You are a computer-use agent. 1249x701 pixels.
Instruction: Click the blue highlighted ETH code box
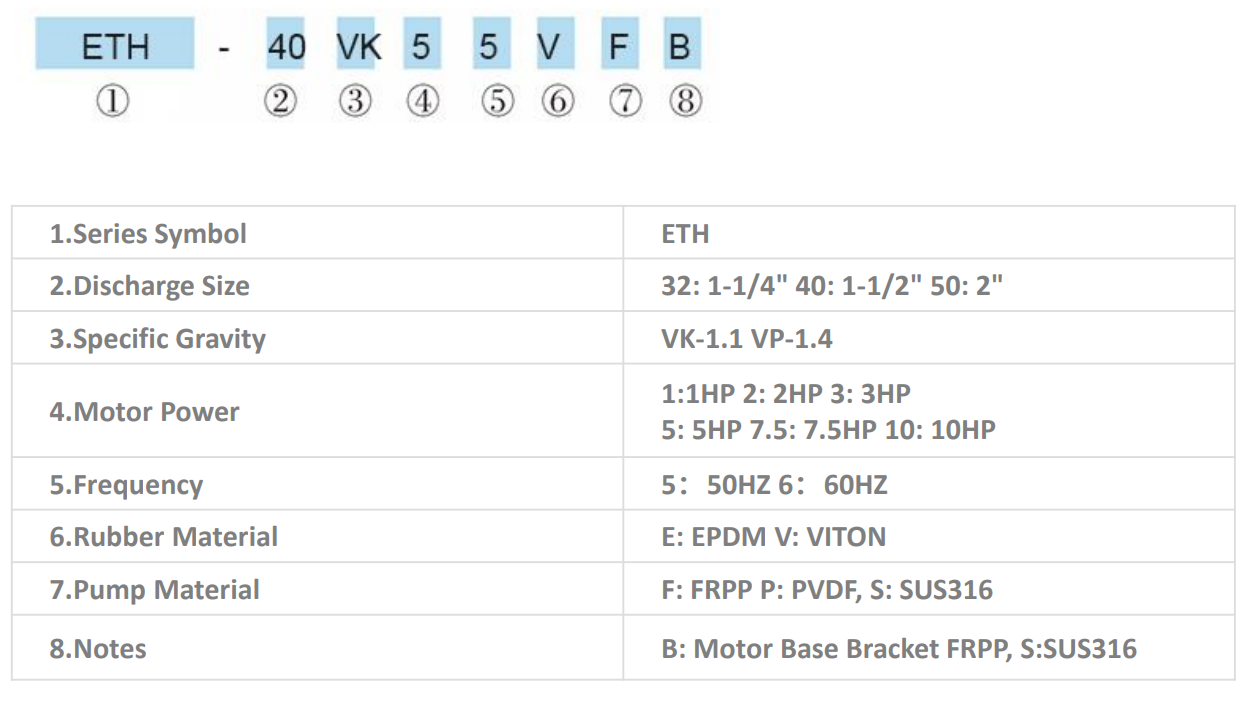[x=115, y=47]
